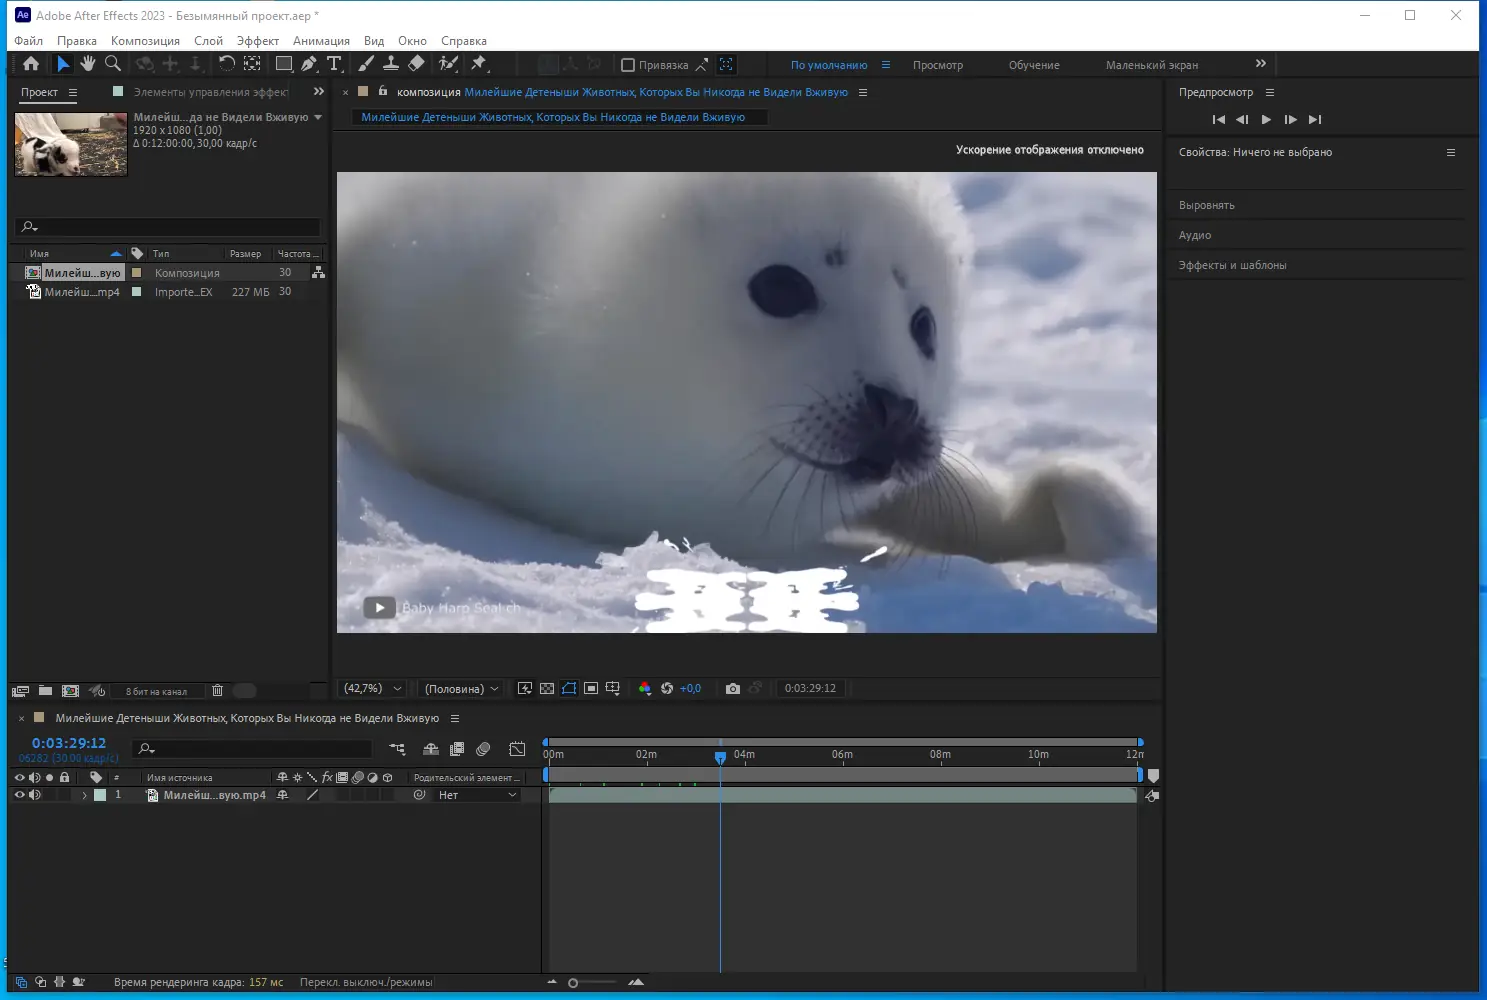Select the Brush tool
Viewport: 1487px width, 1000px height.
click(x=366, y=64)
